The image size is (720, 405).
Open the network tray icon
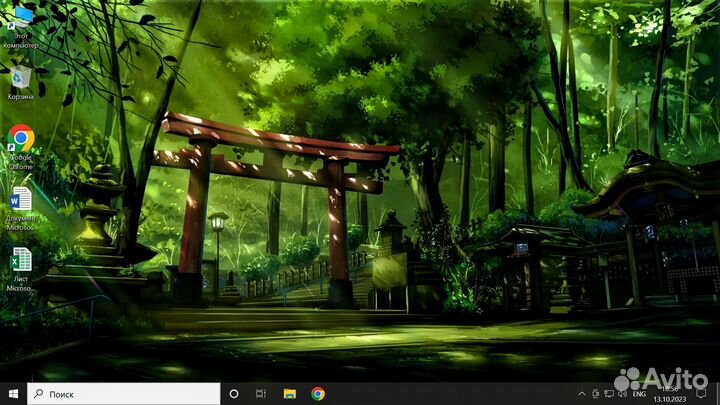click(609, 394)
